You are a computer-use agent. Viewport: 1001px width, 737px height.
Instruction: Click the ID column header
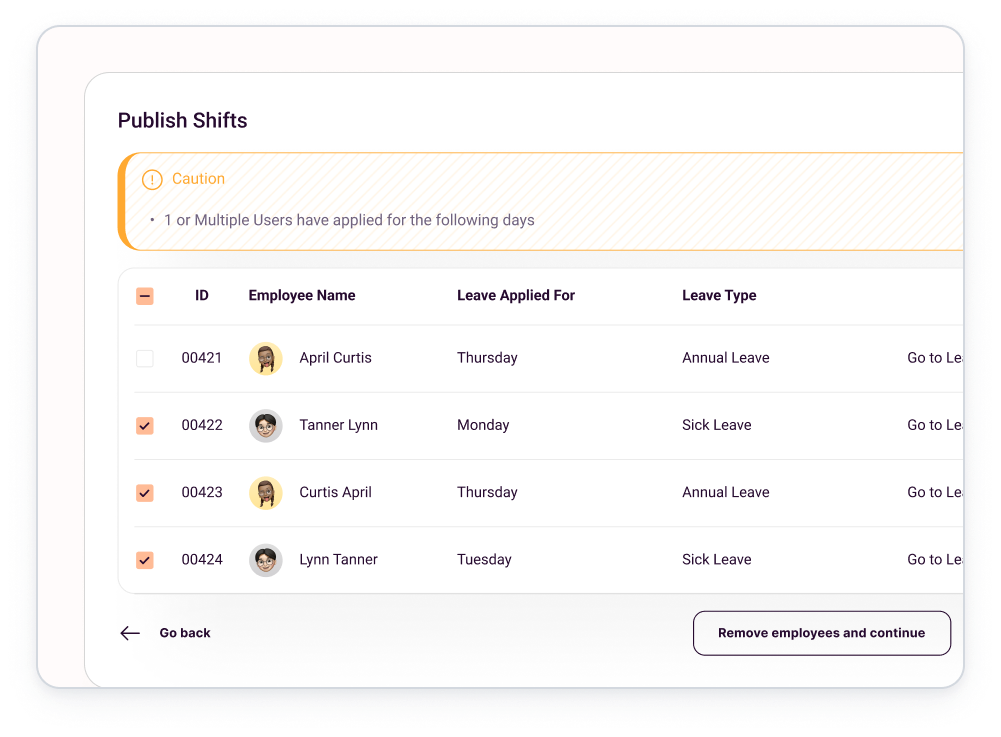[201, 295]
